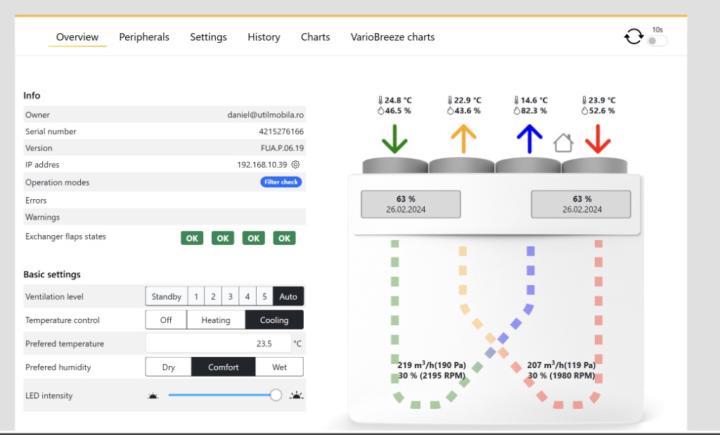Click thermometer icon next to 22.9 °C

(450, 100)
